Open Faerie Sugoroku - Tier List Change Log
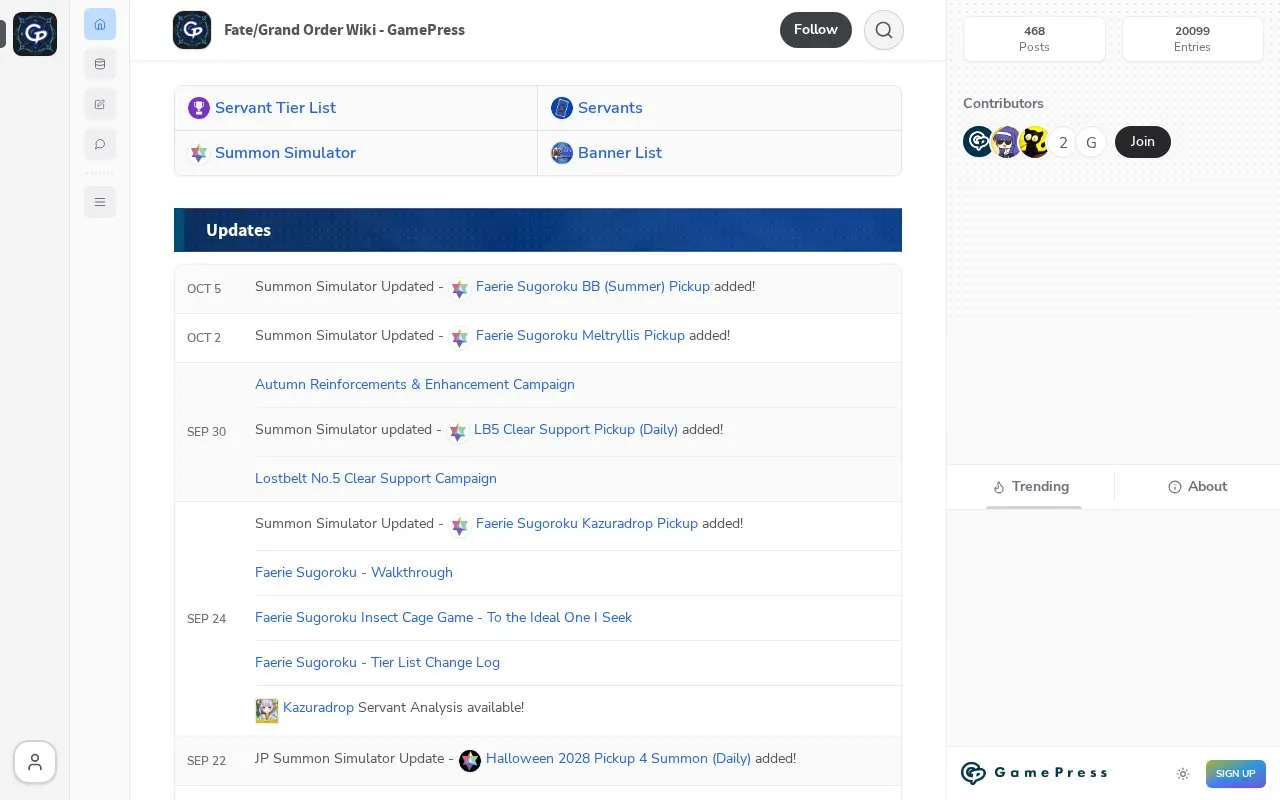This screenshot has height=800, width=1280. [377, 663]
